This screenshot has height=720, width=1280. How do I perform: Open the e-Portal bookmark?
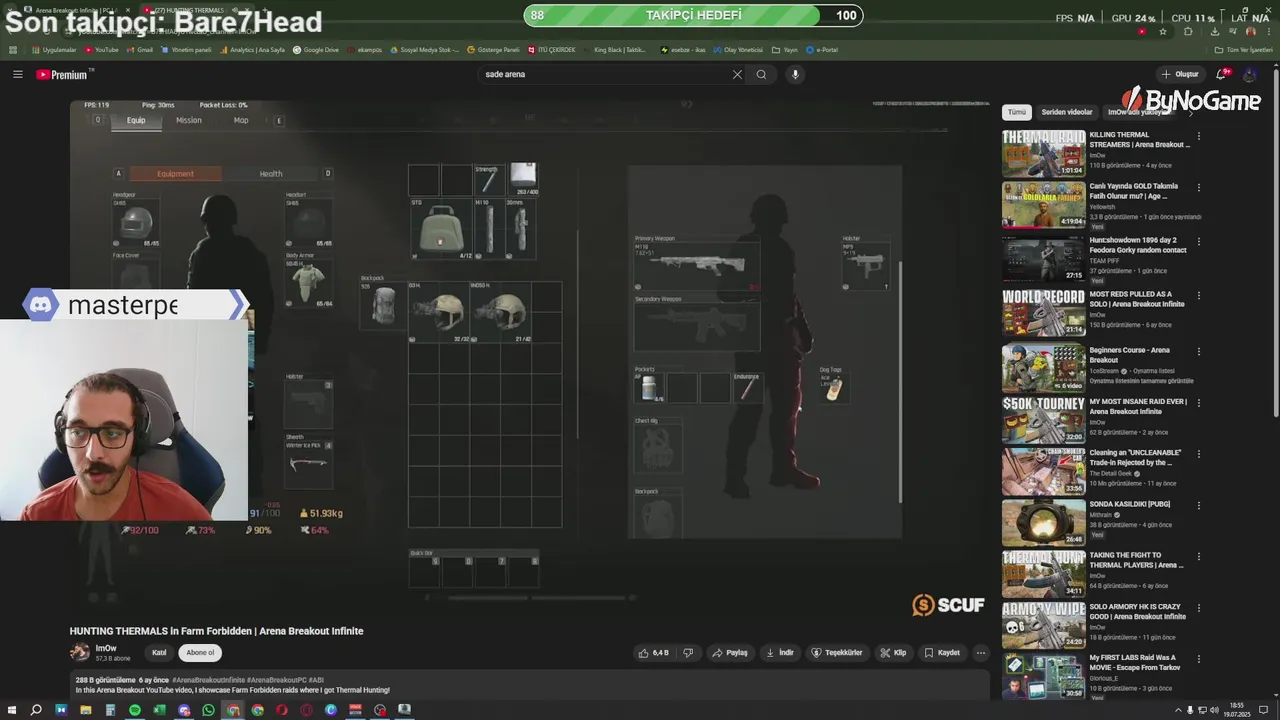[822, 49]
